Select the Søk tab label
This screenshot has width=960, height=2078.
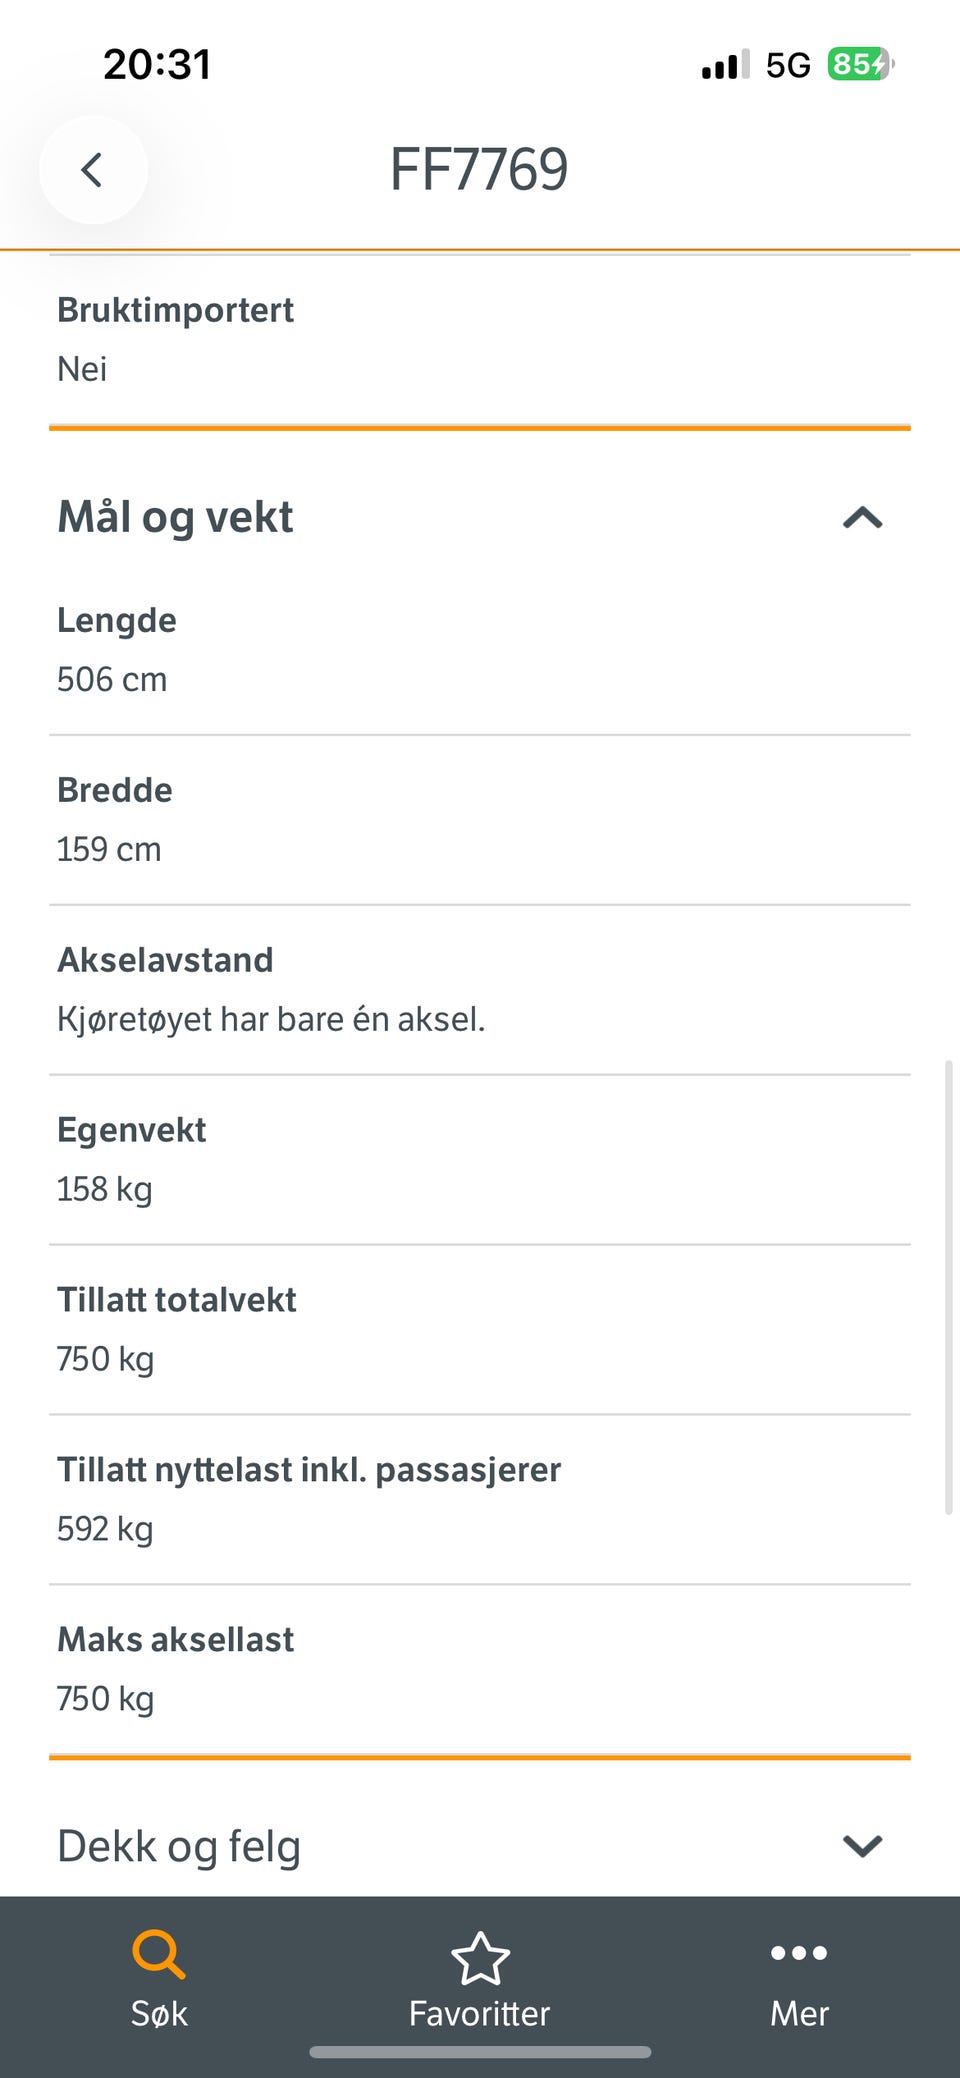click(x=159, y=2013)
